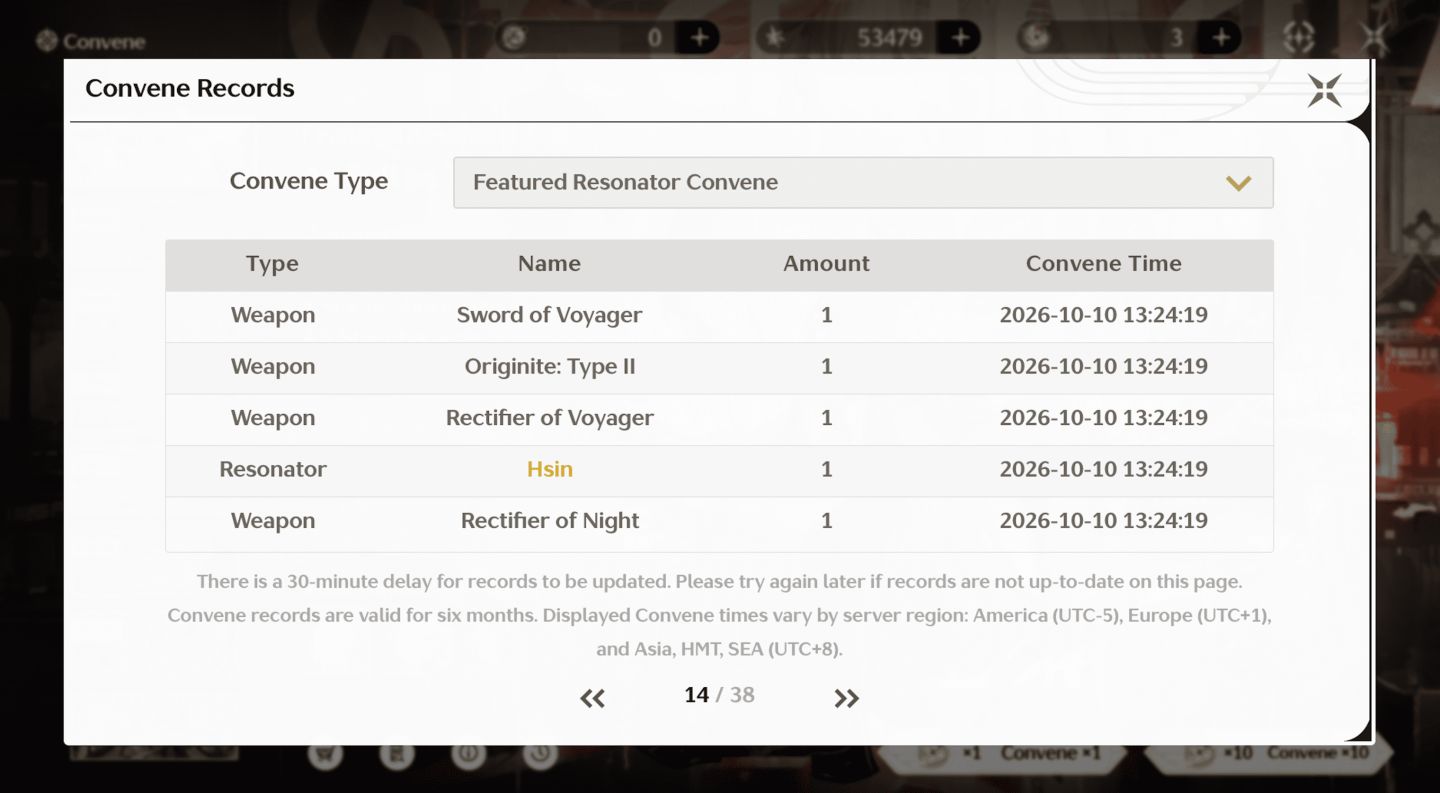
Task: Click page number 14 indicator
Action: (x=696, y=695)
